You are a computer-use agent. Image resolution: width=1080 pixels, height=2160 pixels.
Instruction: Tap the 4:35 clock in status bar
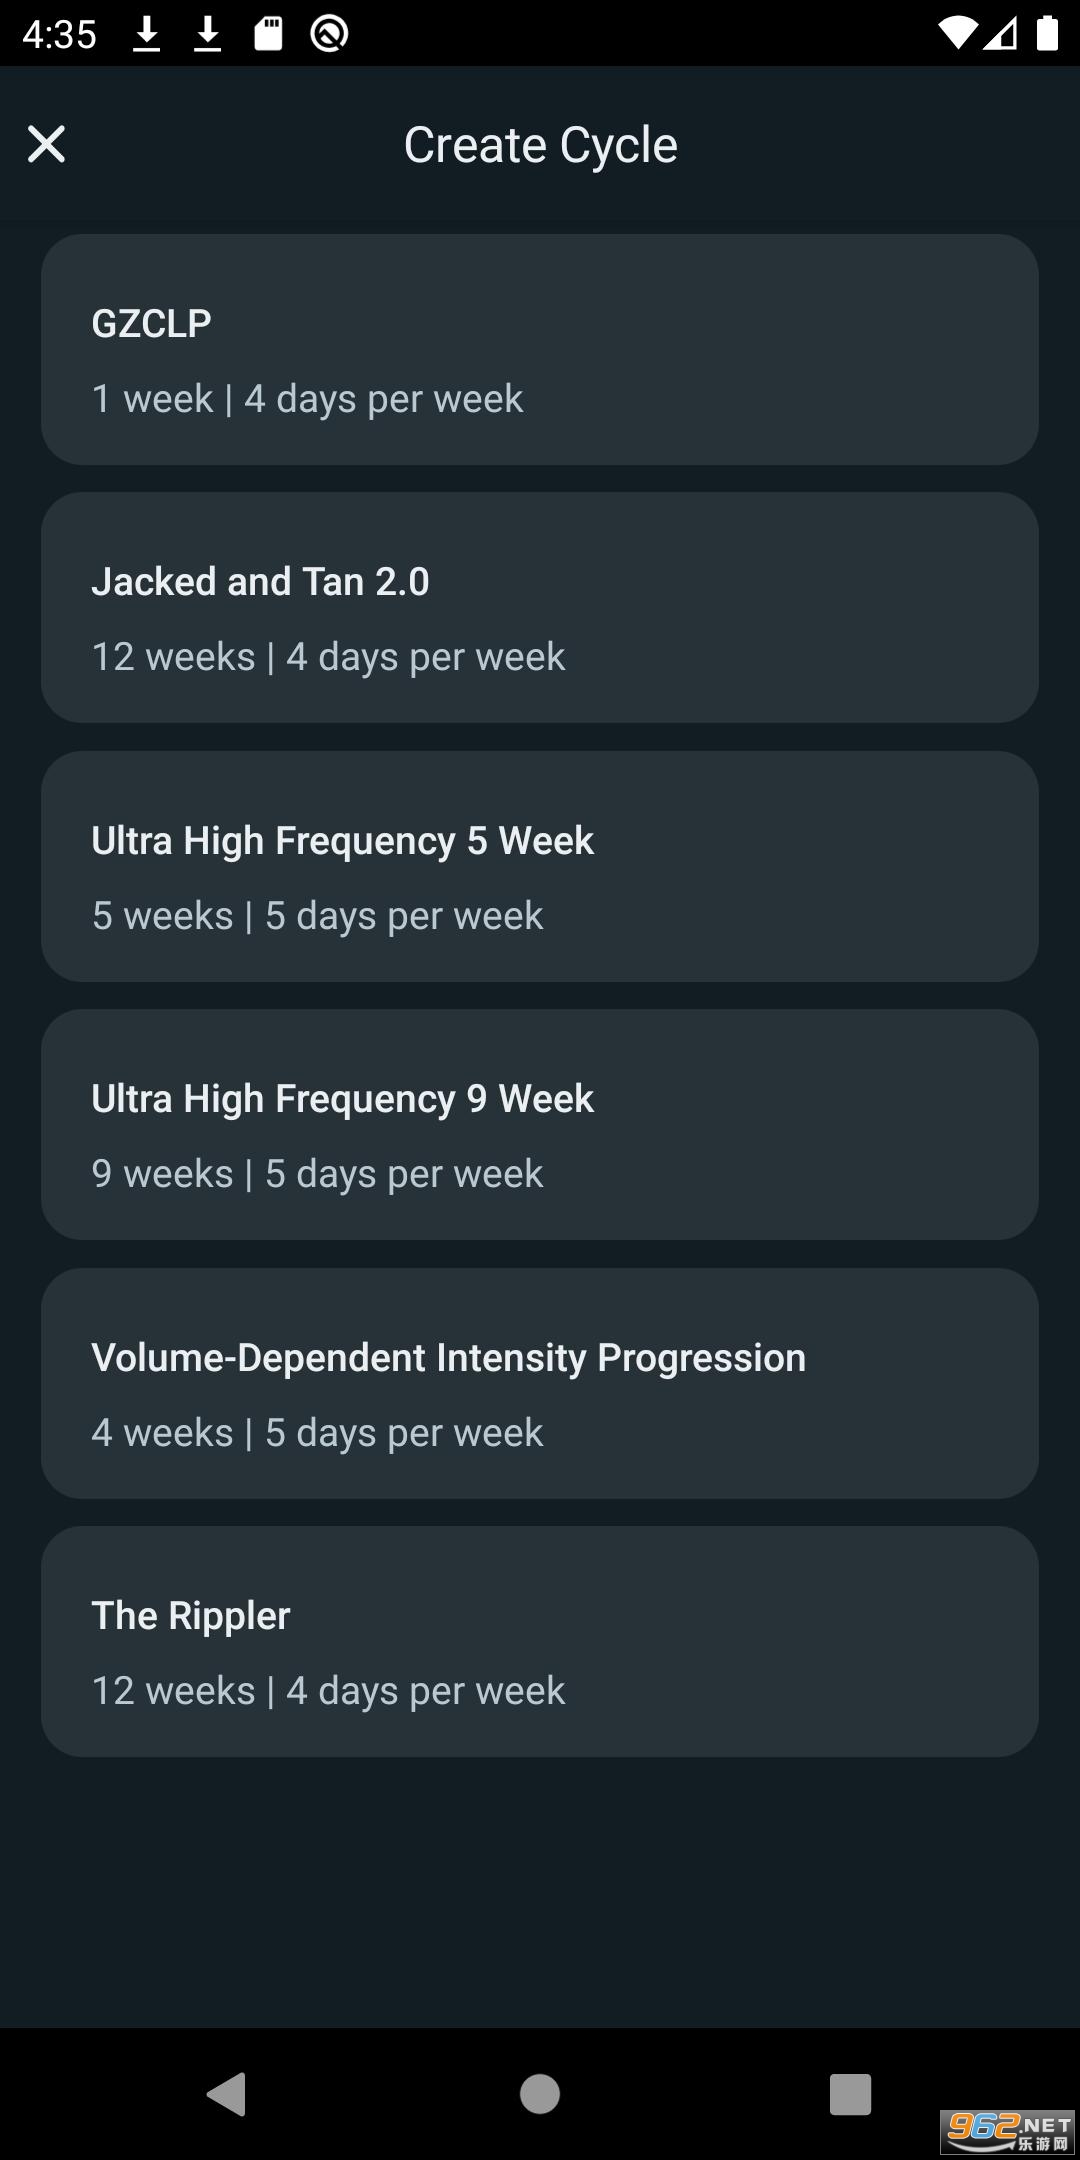59,35
